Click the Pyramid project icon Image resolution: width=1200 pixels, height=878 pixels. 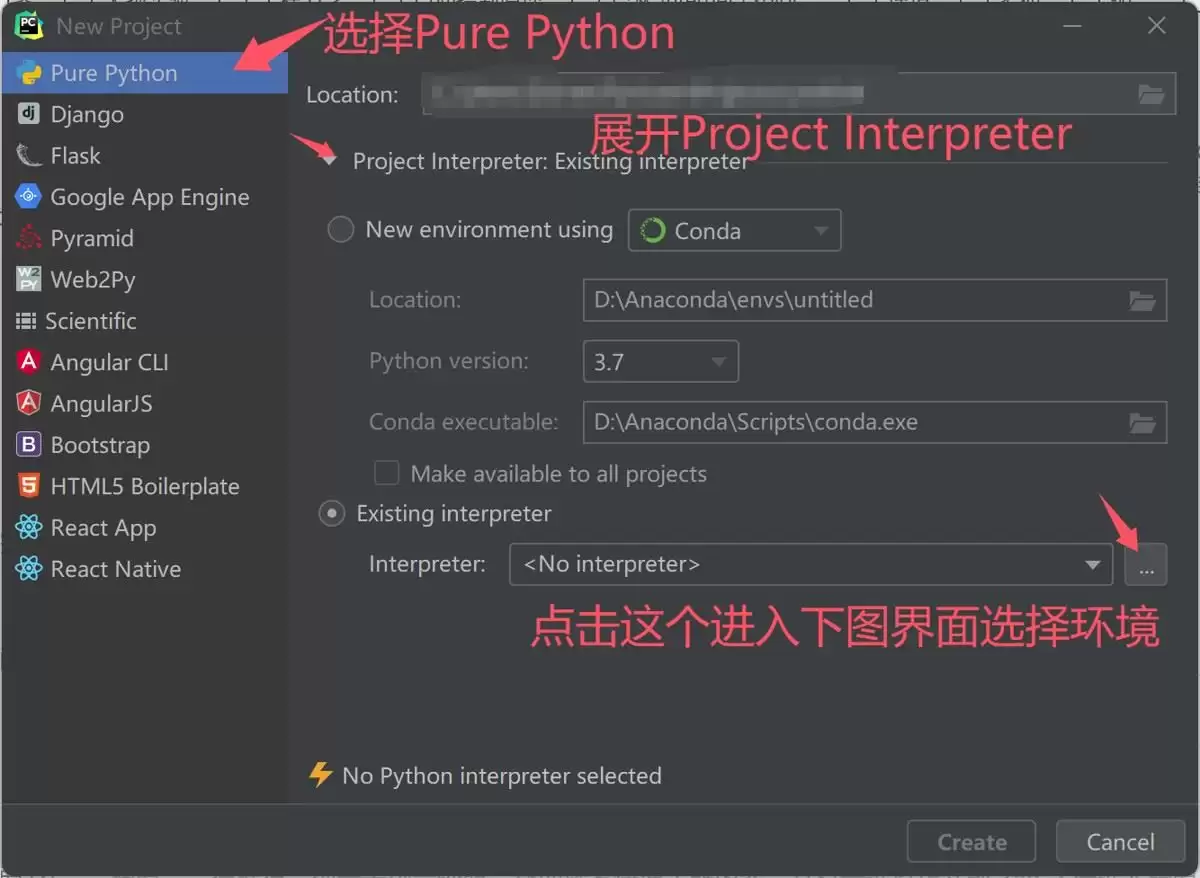pos(29,238)
